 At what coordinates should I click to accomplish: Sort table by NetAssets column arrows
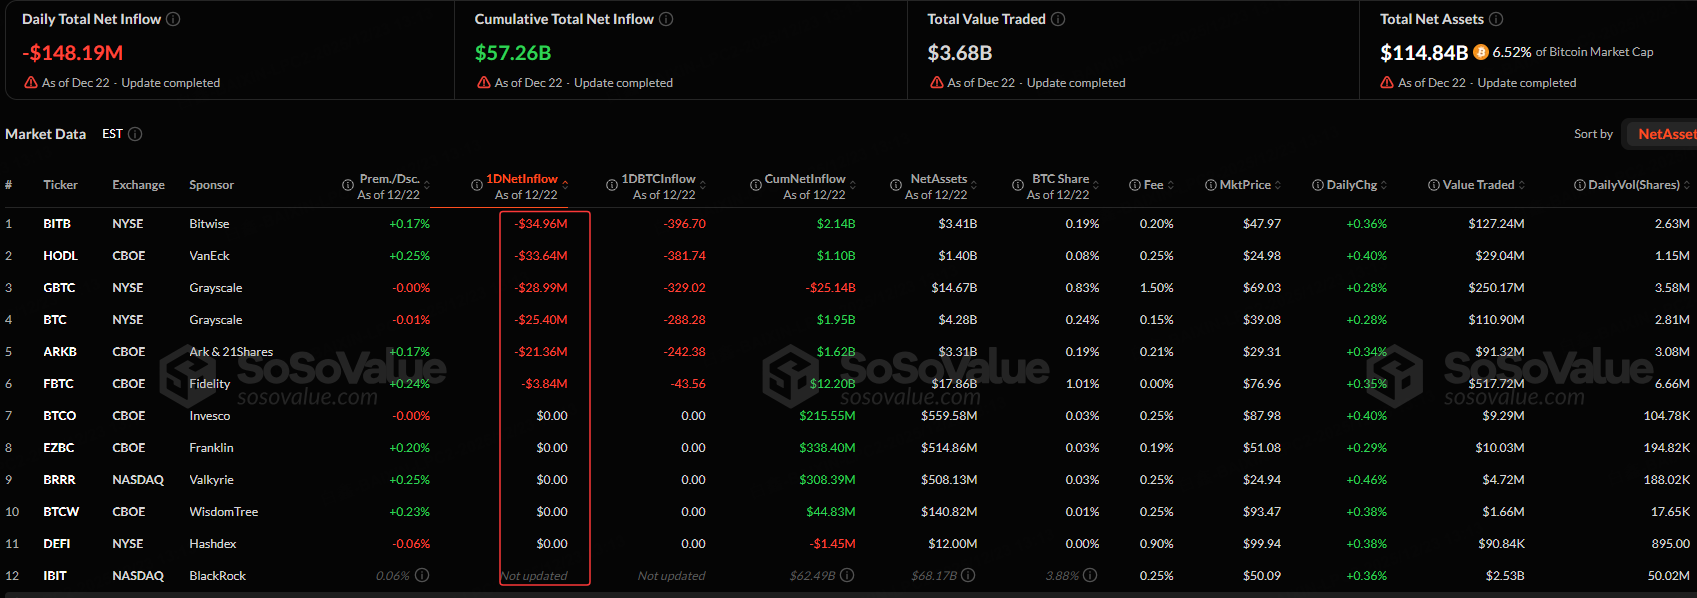click(x=975, y=185)
